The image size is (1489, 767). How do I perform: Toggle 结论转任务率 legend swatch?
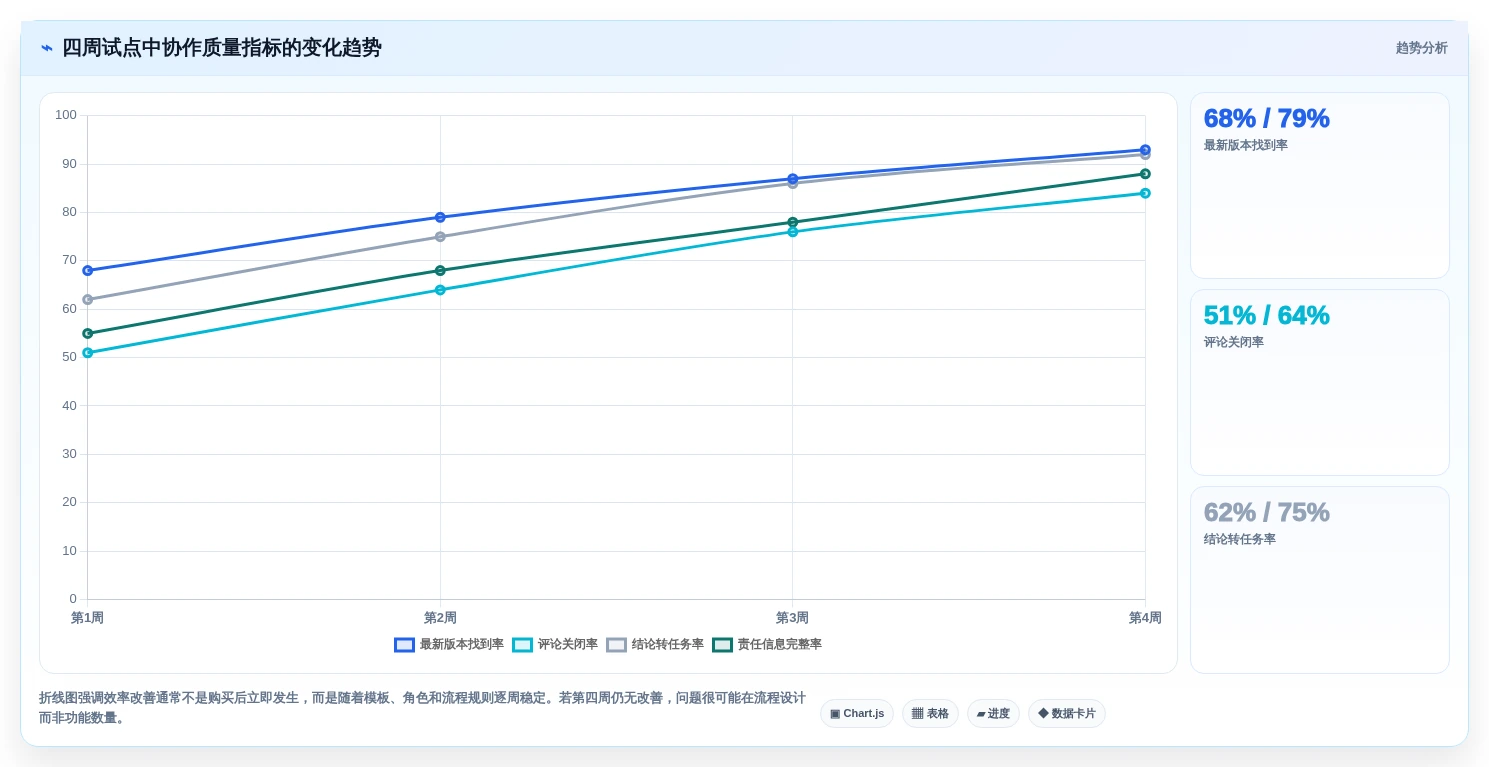pyautogui.click(x=616, y=645)
